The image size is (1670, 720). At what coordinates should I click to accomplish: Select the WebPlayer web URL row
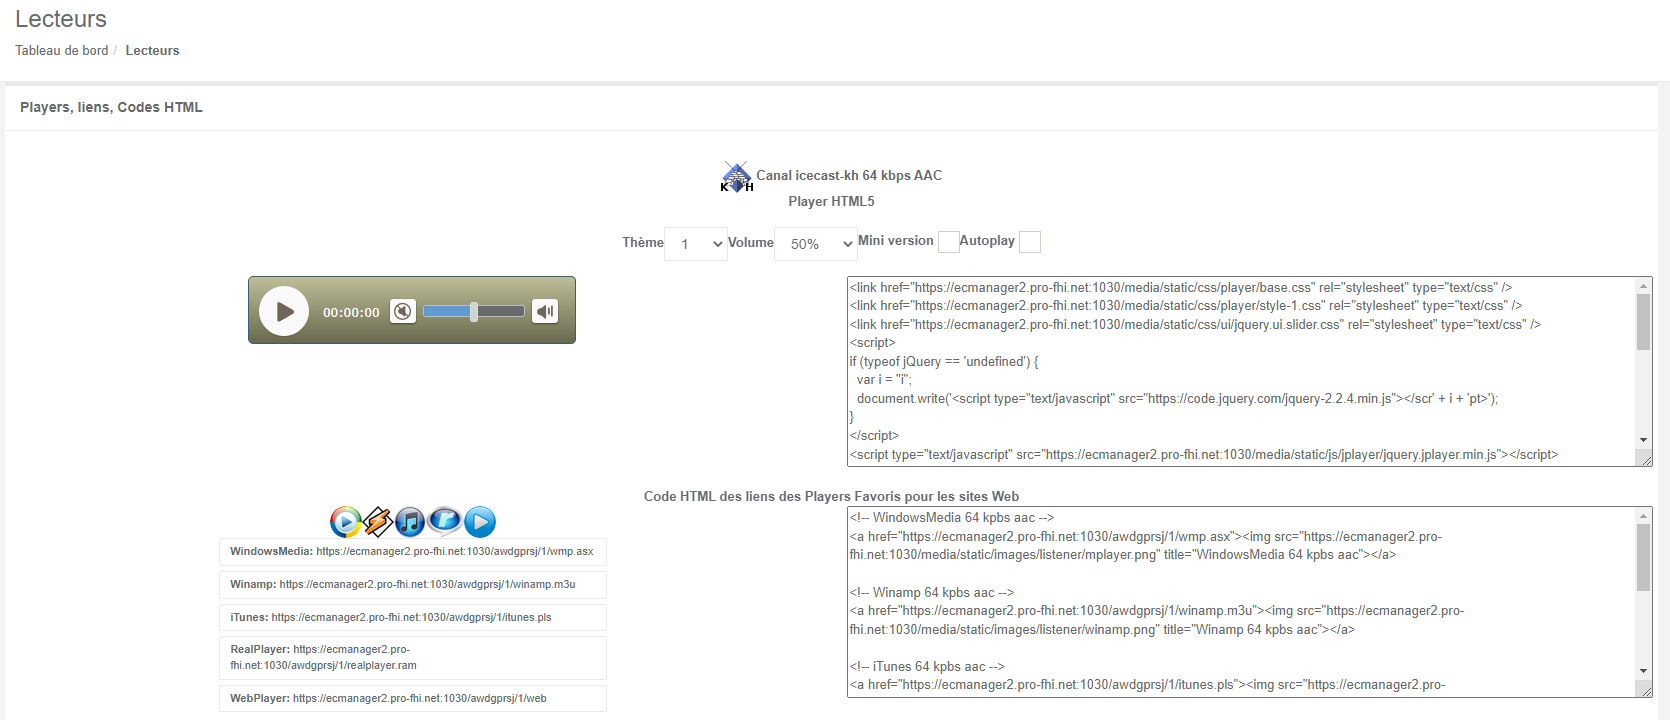(x=413, y=698)
